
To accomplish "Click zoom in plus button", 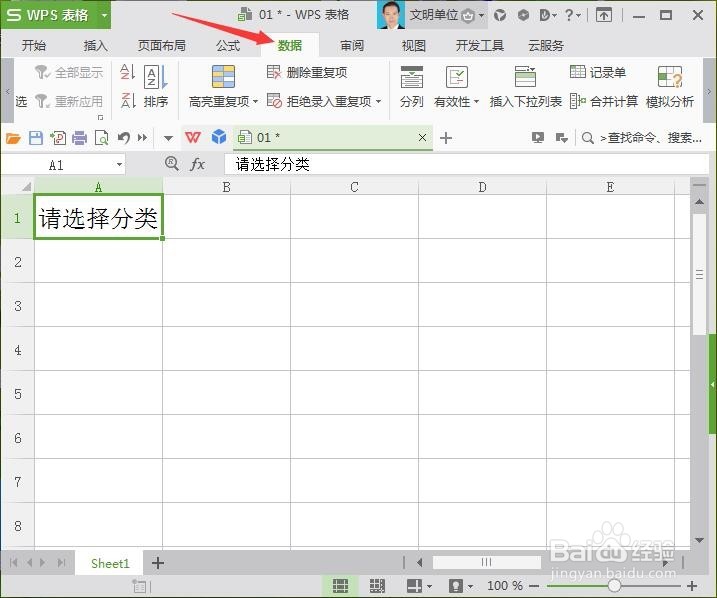I will pos(692,586).
